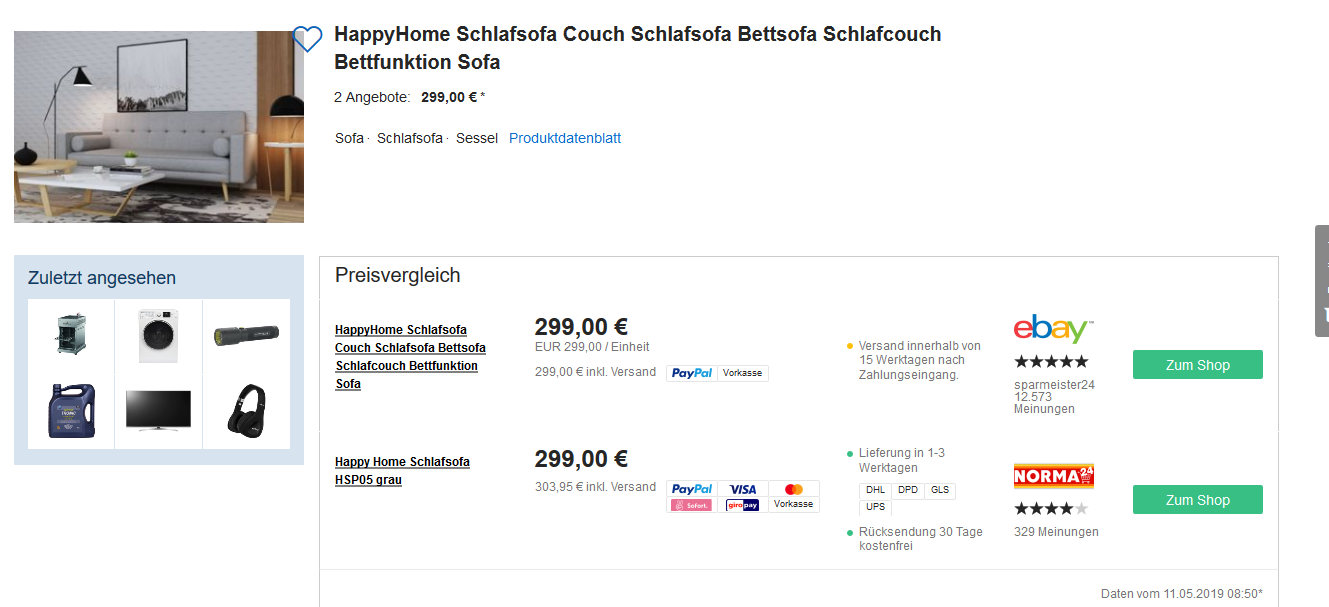Open the Produktdatenblatt link
This screenshot has height=607, width=1329.
pos(565,138)
